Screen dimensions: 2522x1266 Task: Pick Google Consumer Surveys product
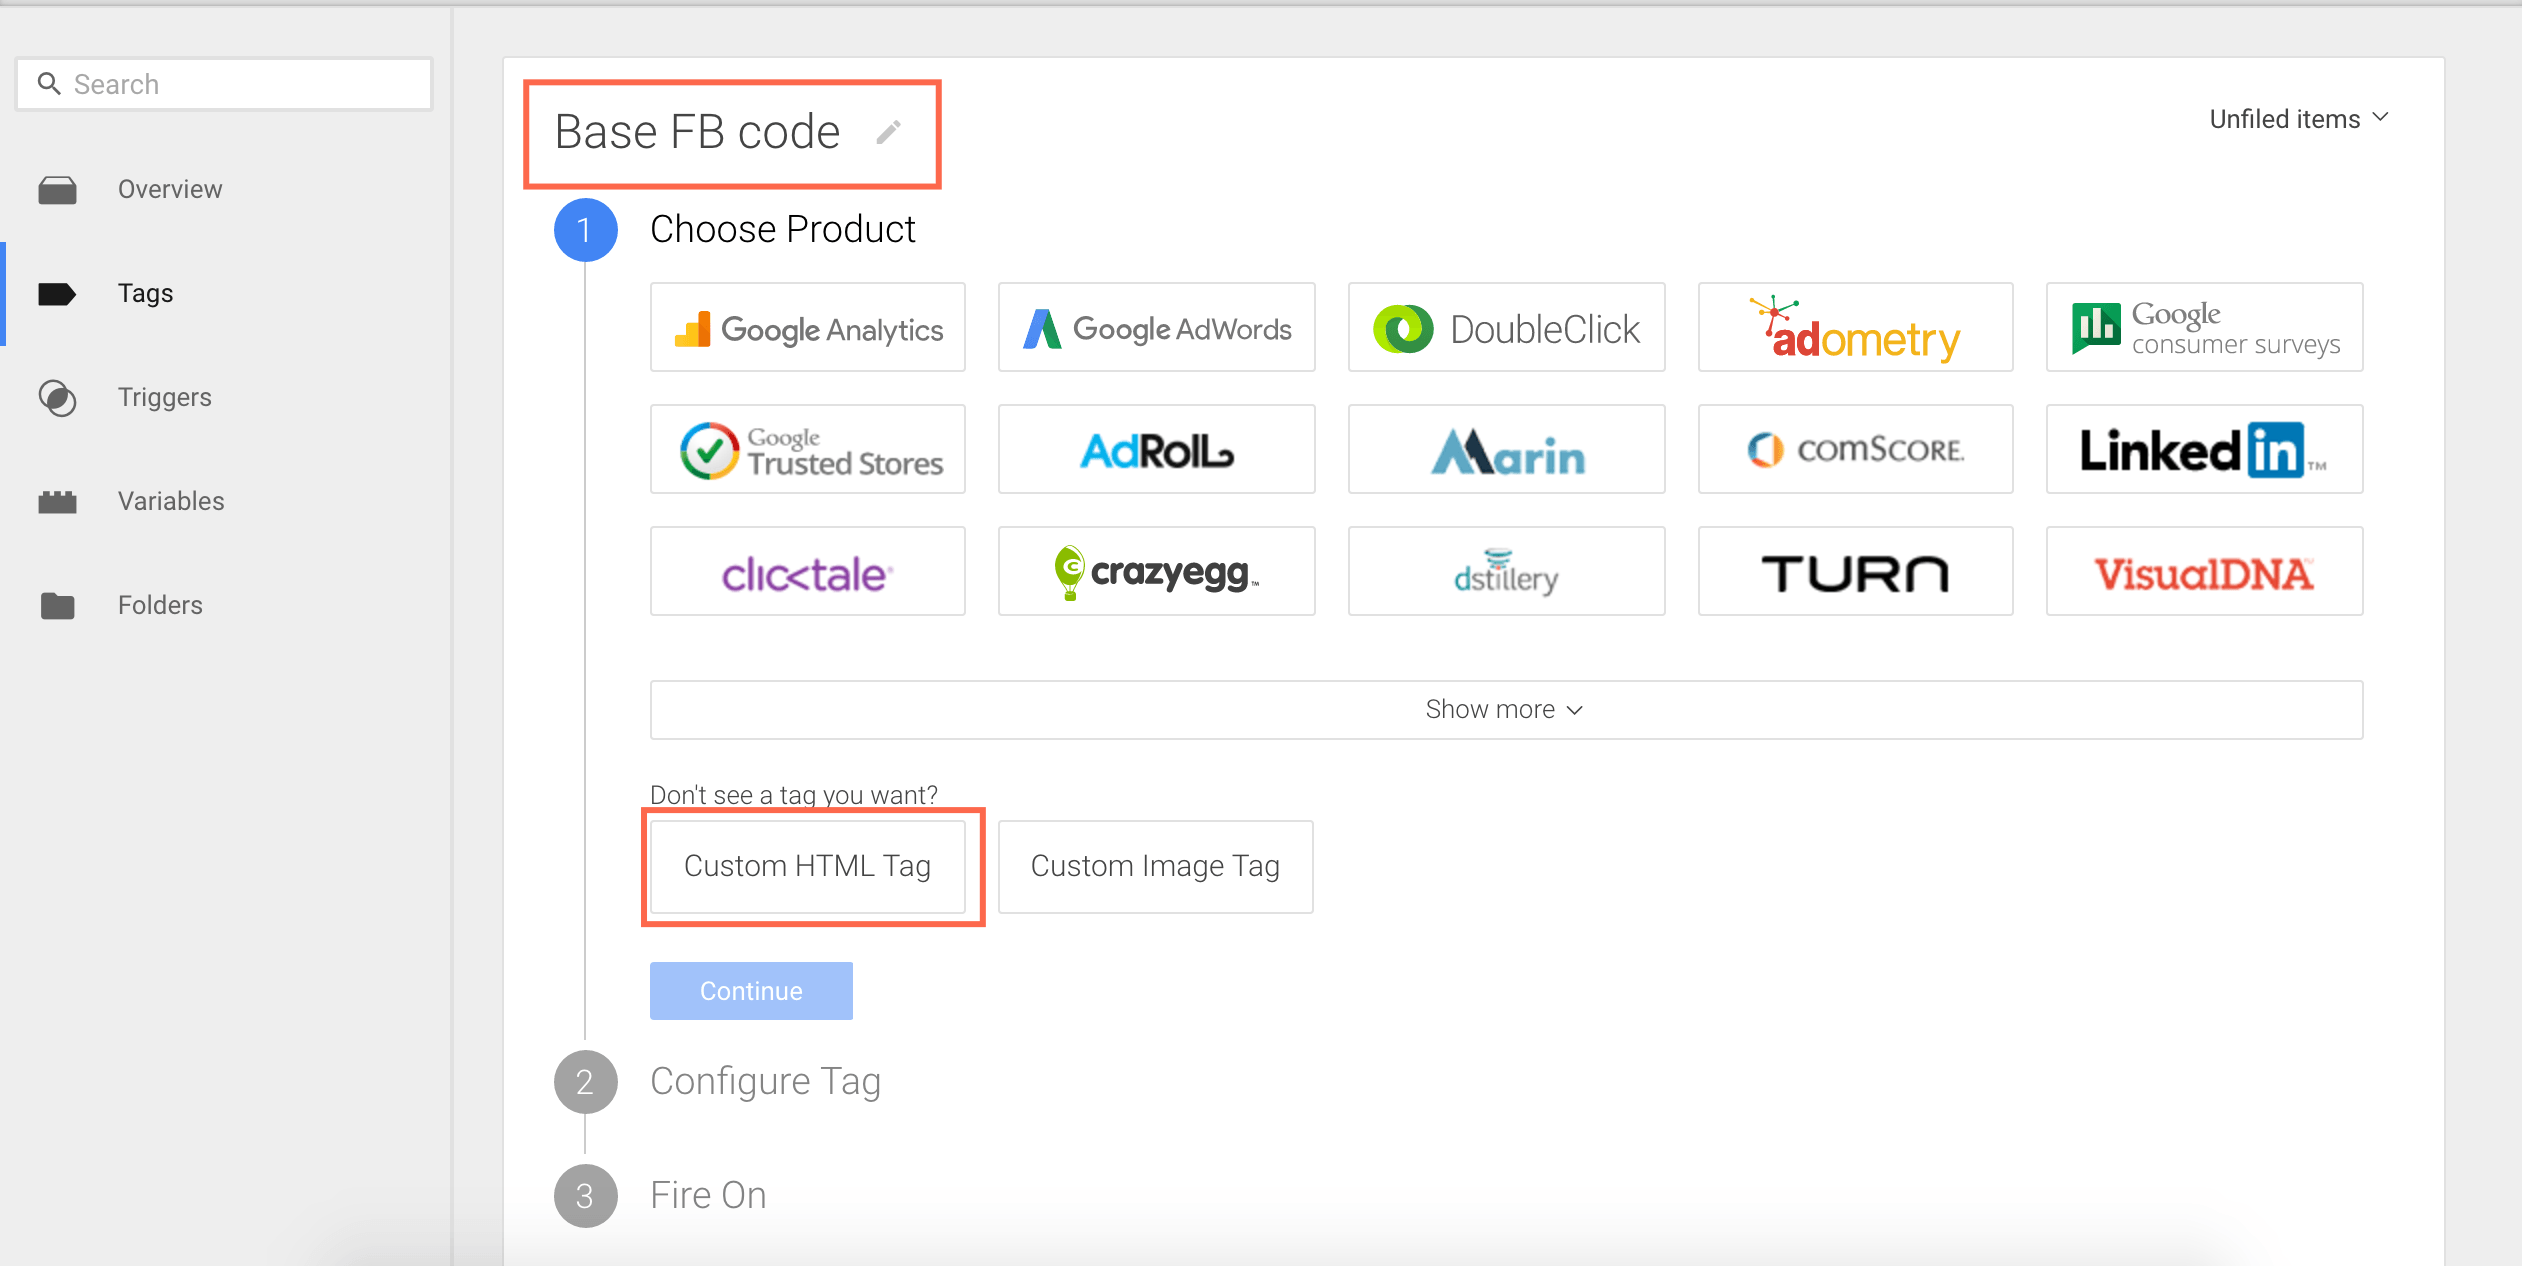click(2205, 327)
